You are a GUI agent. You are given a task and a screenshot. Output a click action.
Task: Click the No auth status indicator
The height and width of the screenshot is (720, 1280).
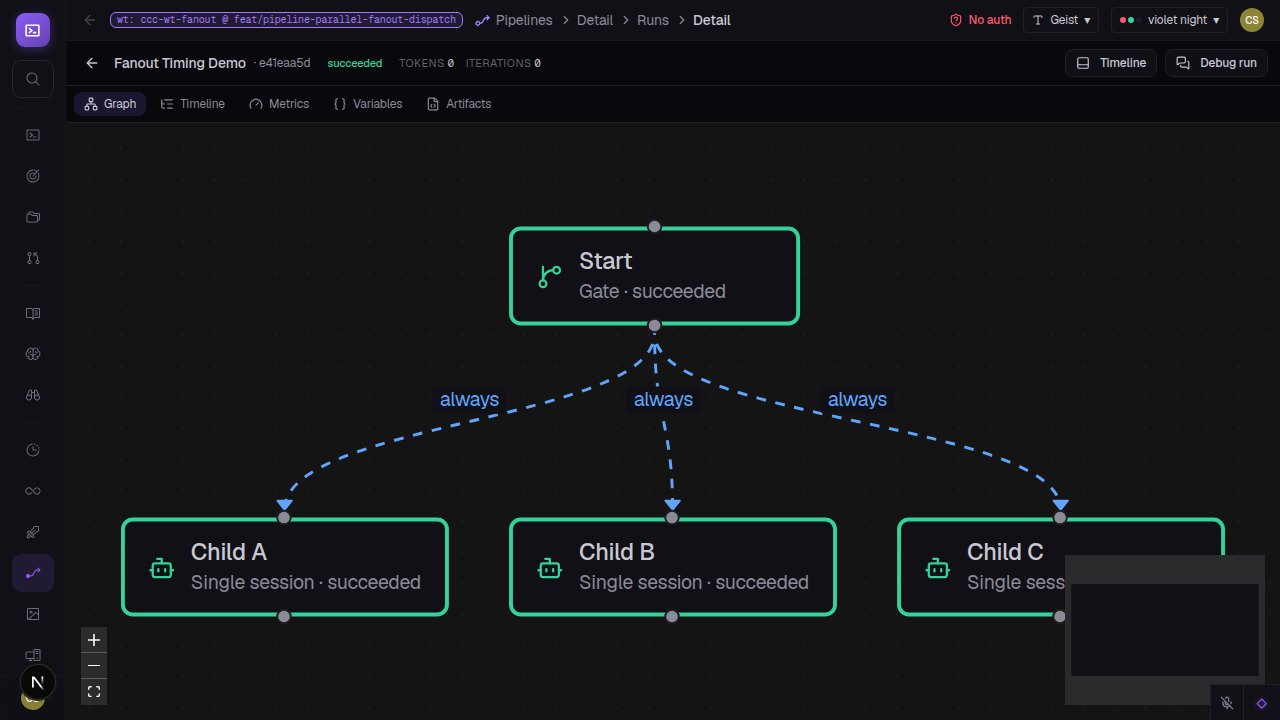pyautogui.click(x=980, y=20)
